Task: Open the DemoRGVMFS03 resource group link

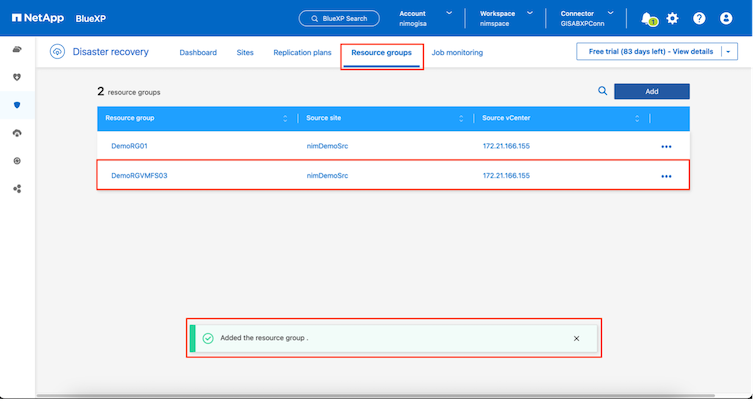Action: (x=138, y=175)
